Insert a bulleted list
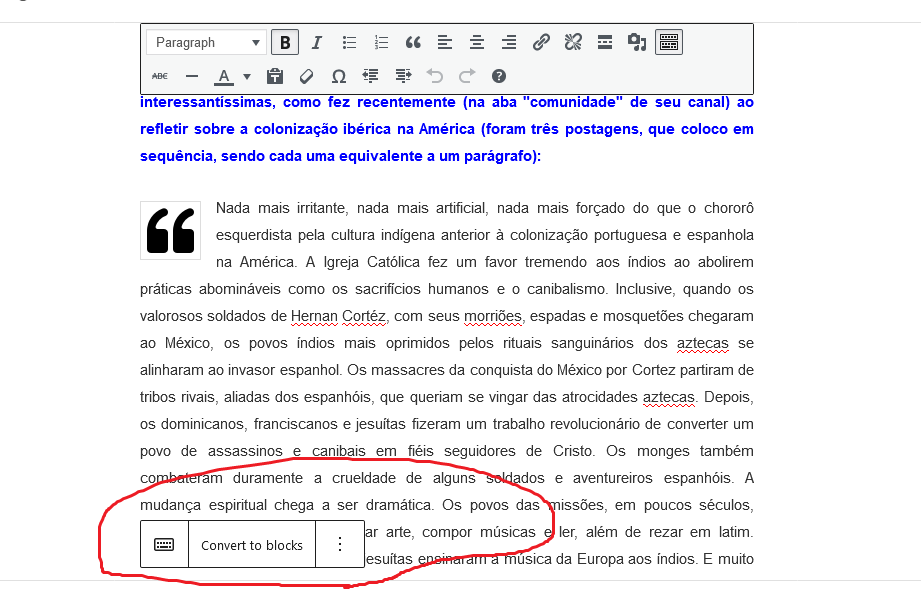 [349, 42]
